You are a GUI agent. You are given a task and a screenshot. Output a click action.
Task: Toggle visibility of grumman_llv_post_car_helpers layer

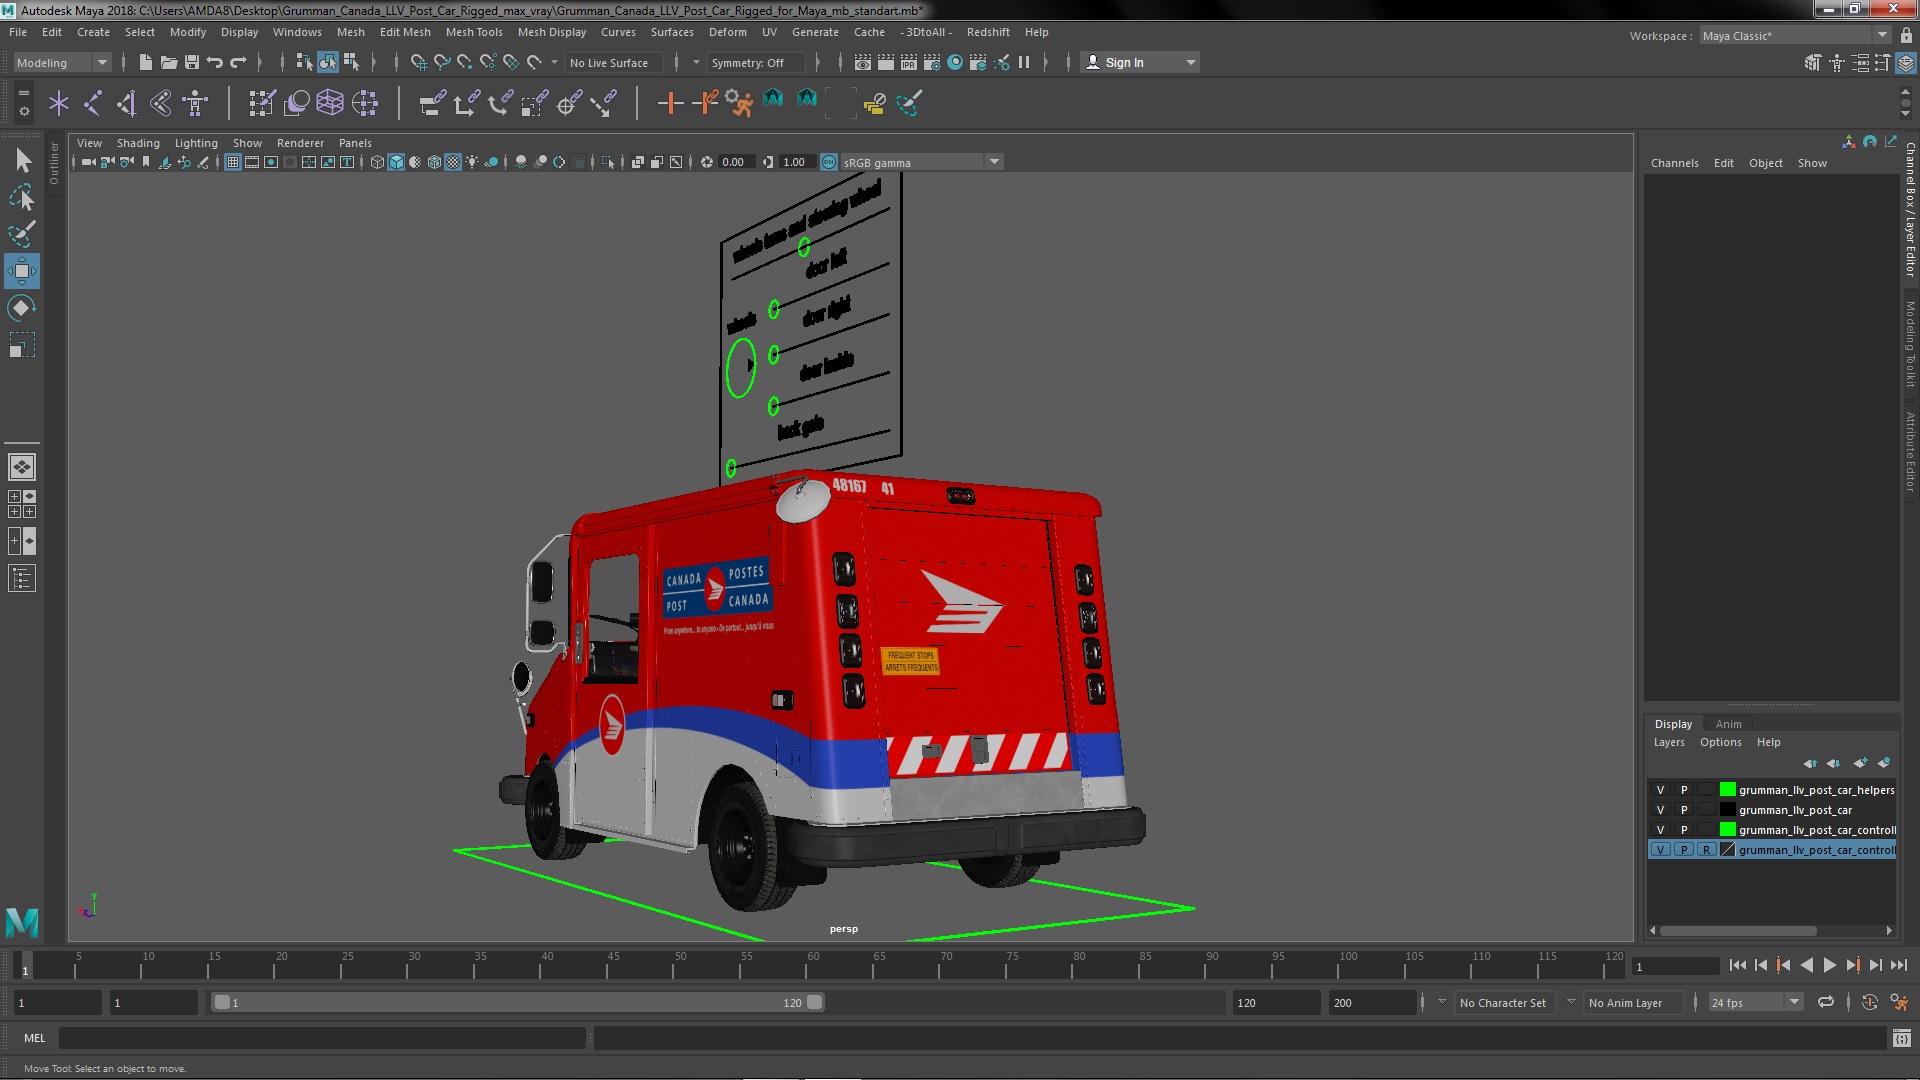coord(1660,790)
